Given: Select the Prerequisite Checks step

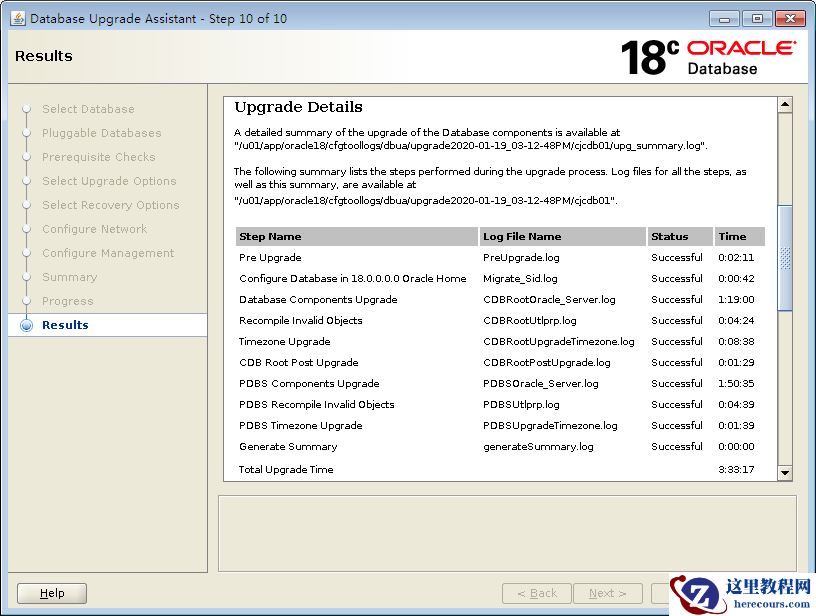Looking at the screenshot, I should (99, 158).
